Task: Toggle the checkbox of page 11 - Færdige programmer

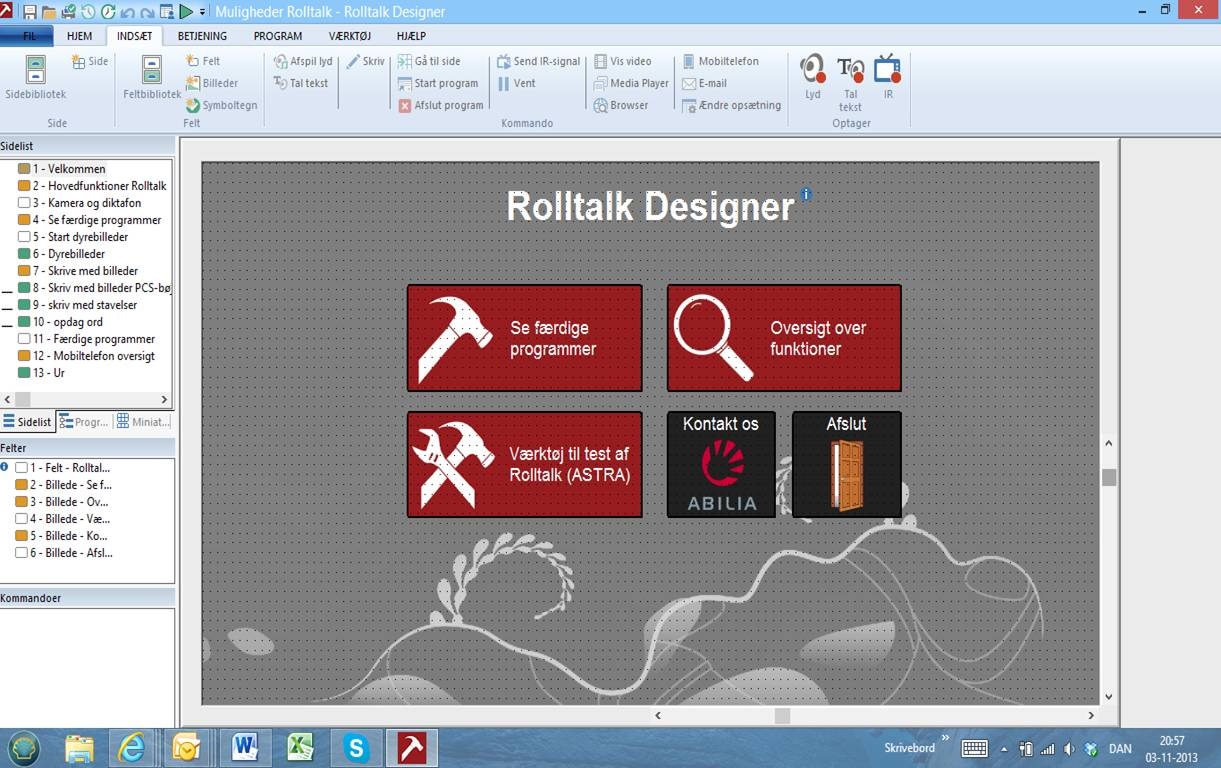Action: point(24,339)
